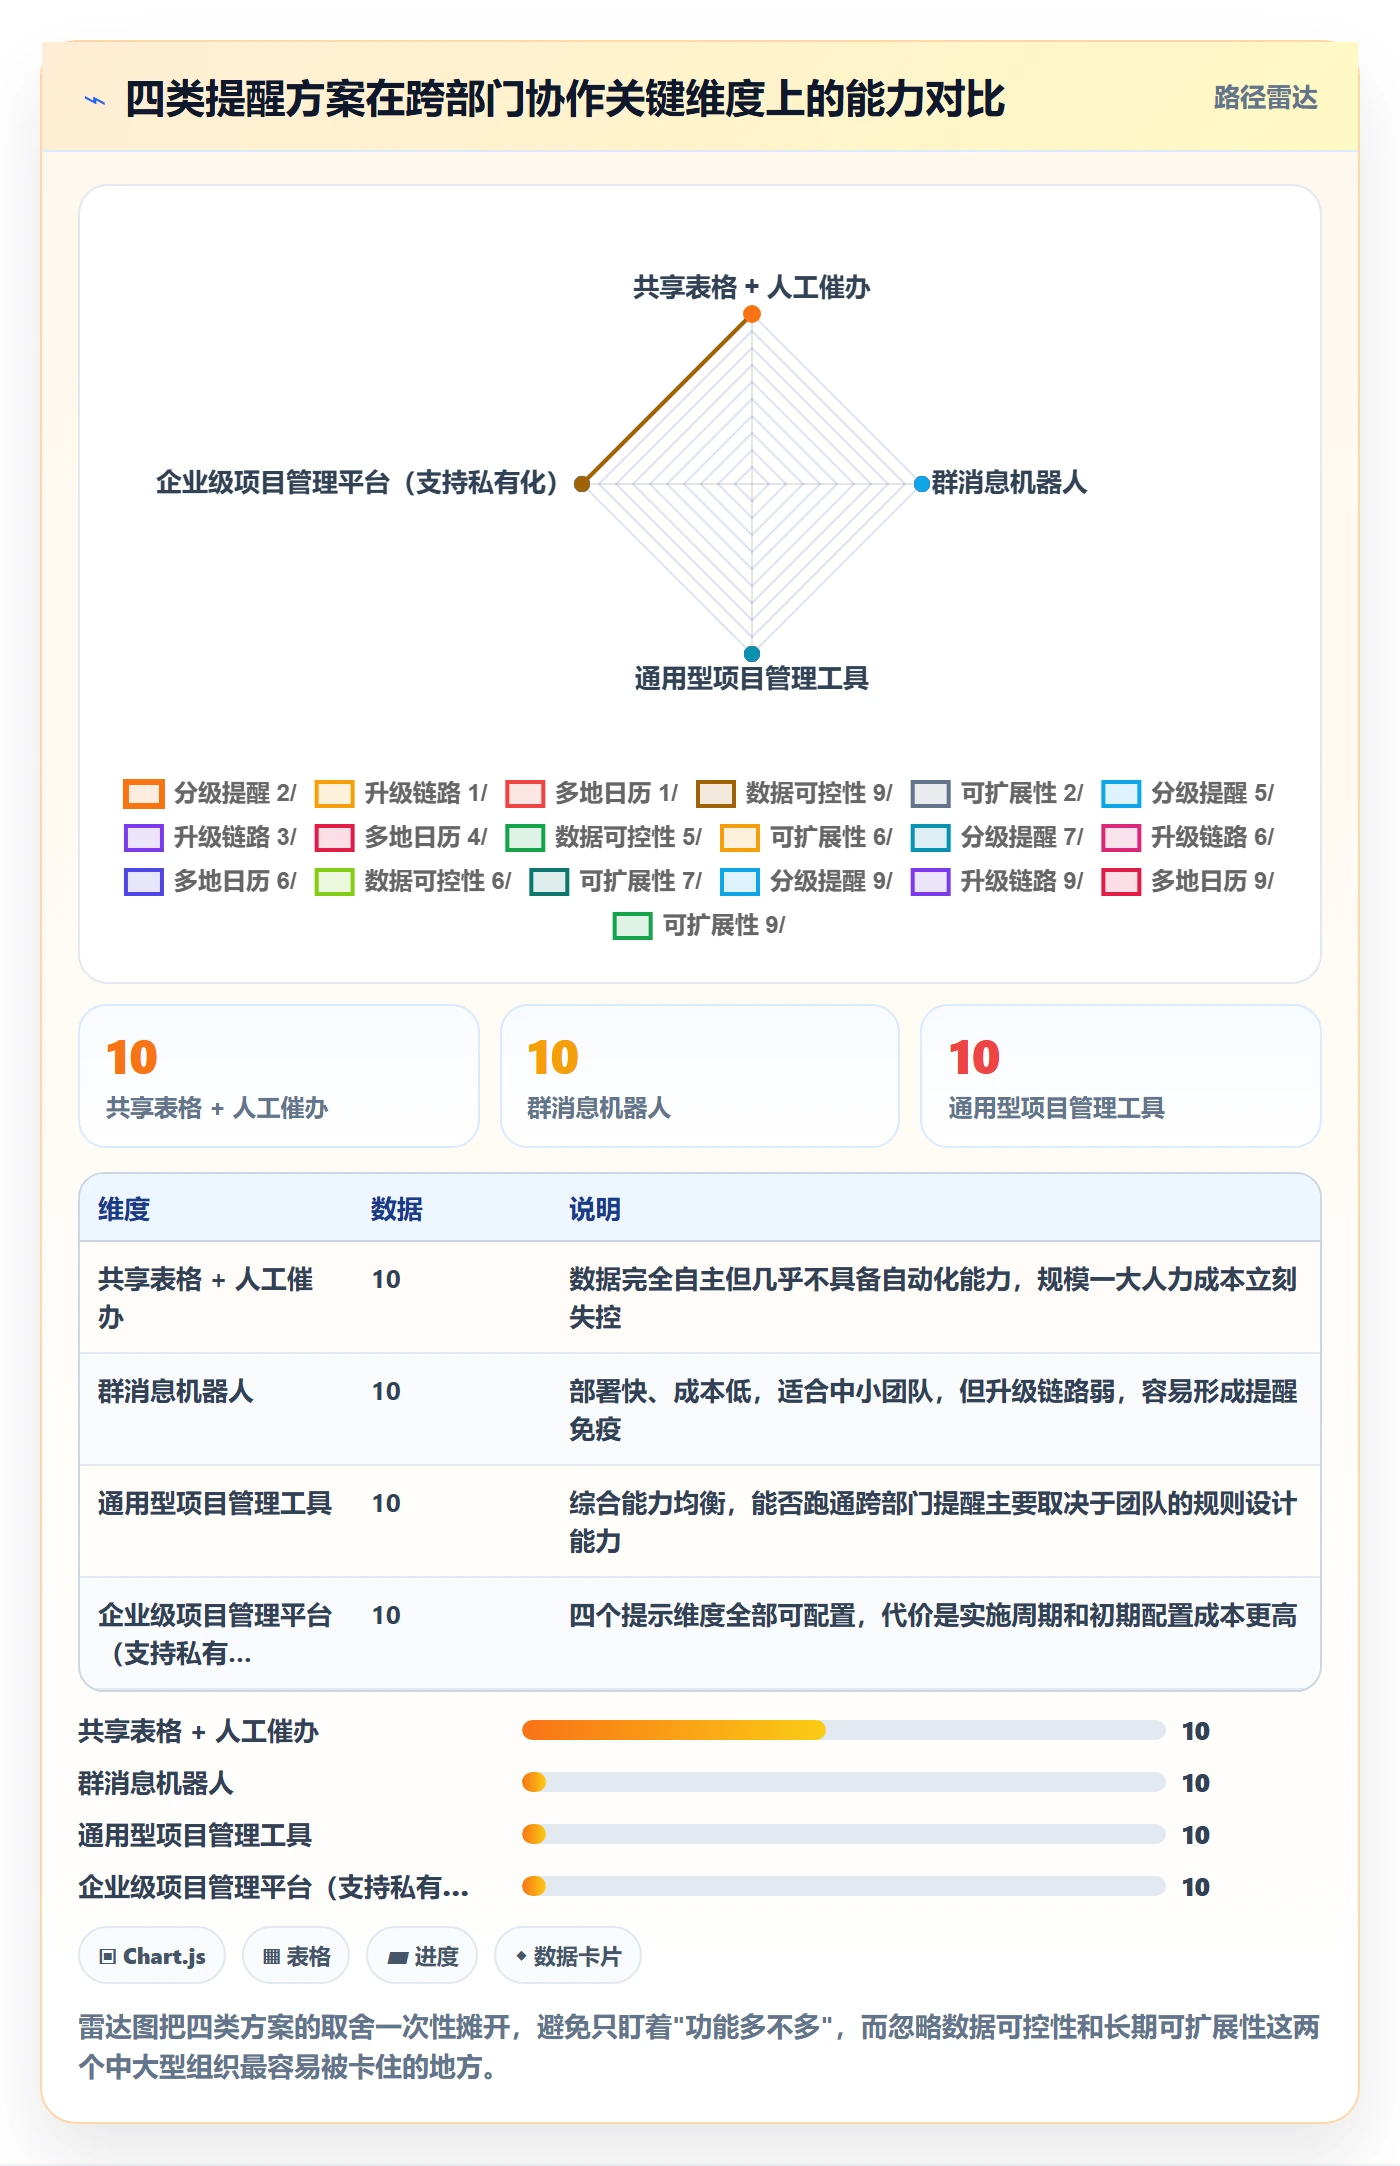This screenshot has width=1400, height=2166.
Task: Toggle the legend item 数据可控性 6/
Action: pyautogui.click(x=413, y=881)
